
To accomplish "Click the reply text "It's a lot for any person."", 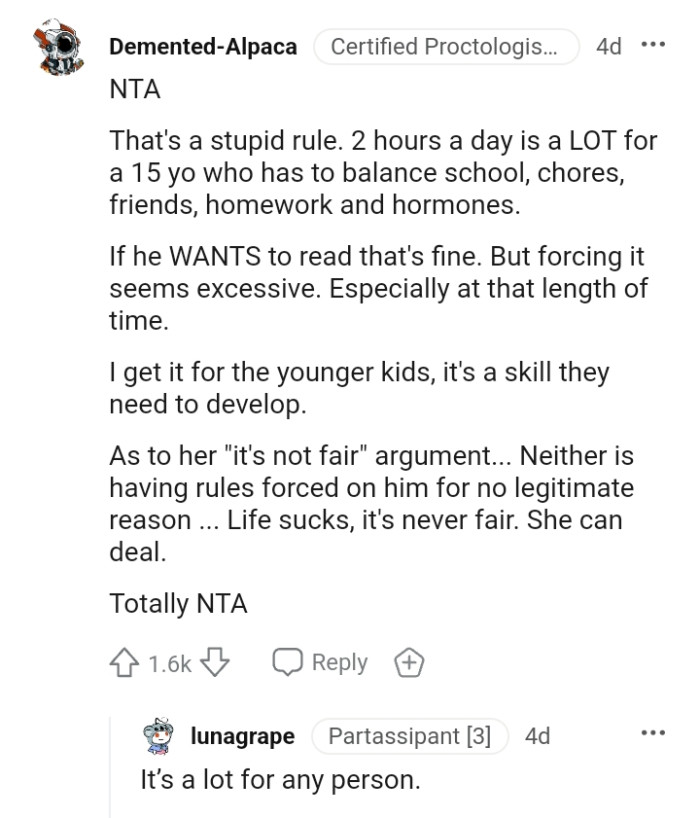I will click(280, 778).
